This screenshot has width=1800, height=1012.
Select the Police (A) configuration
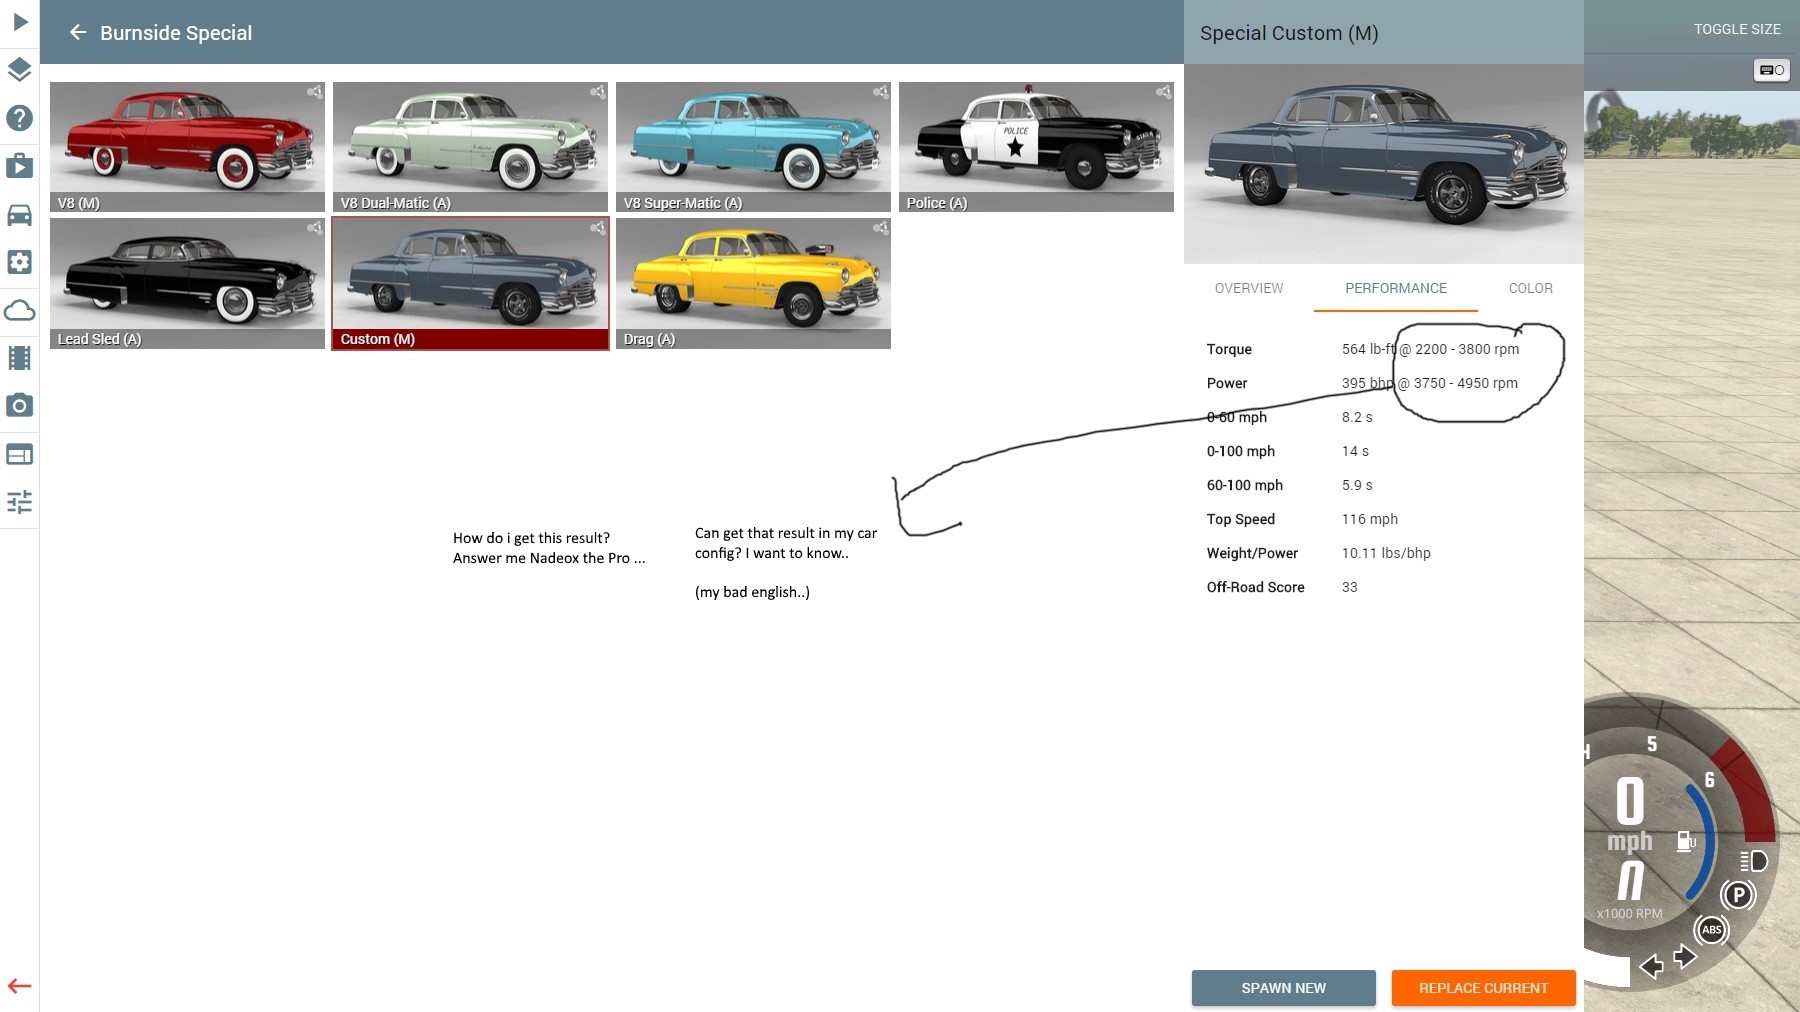click(1036, 147)
